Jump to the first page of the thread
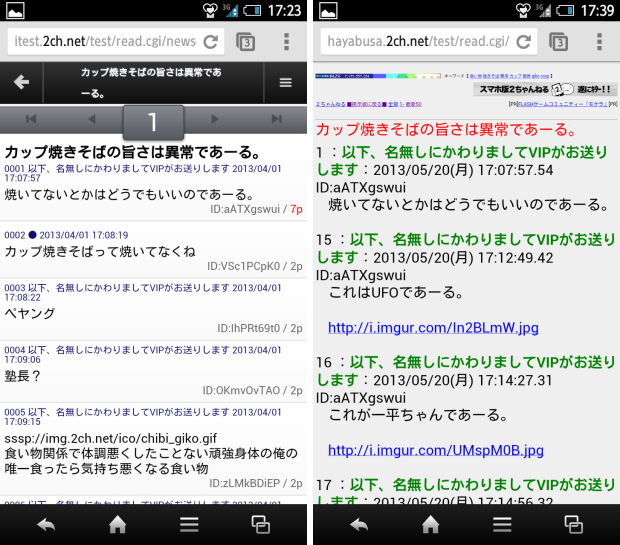 tap(31, 121)
